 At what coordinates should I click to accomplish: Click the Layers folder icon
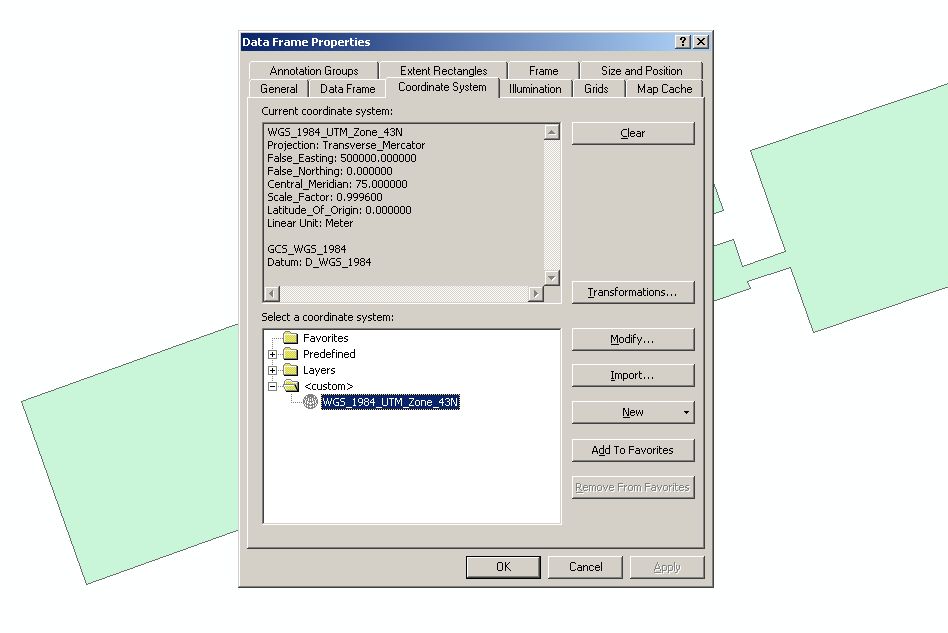tap(291, 369)
